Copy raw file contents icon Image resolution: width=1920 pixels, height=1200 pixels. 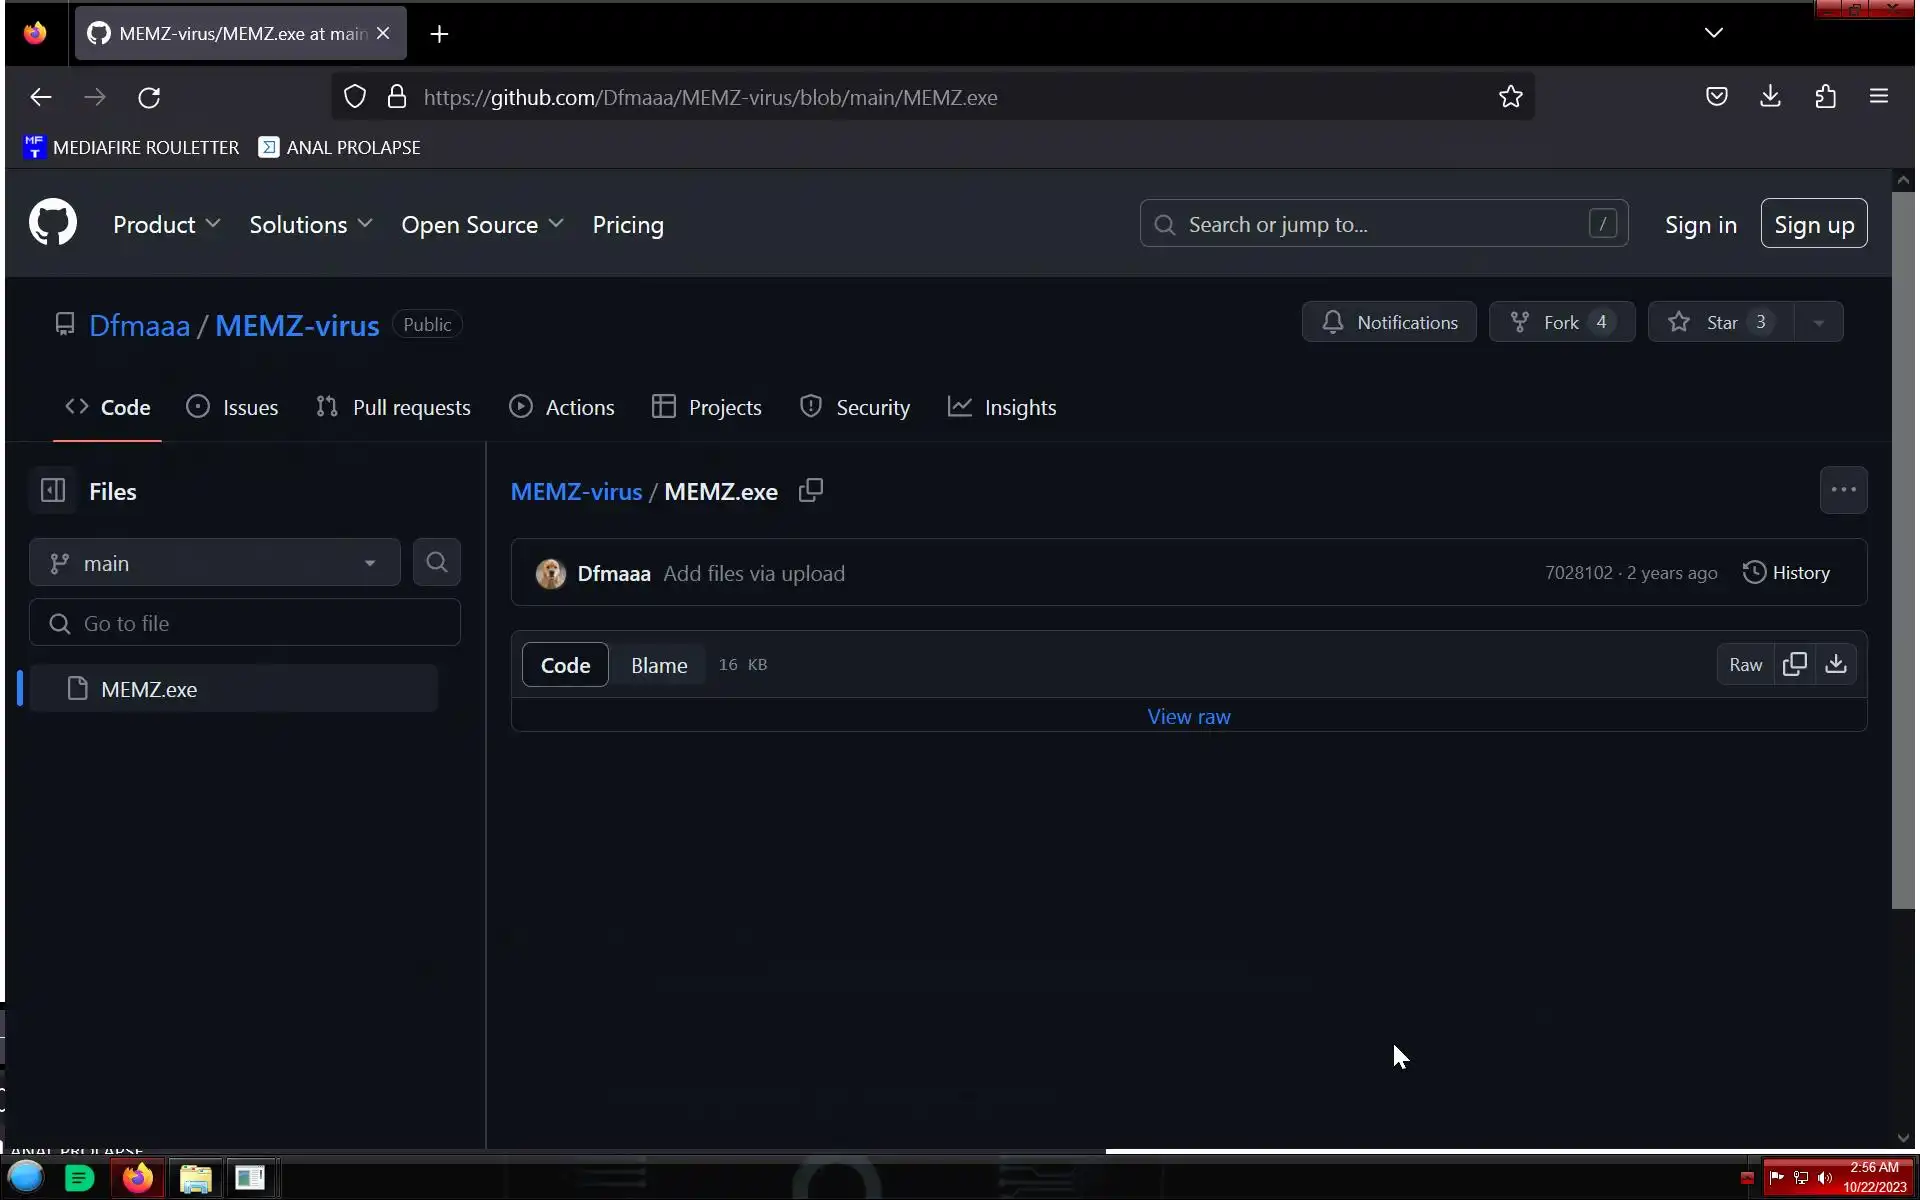[x=1795, y=665]
